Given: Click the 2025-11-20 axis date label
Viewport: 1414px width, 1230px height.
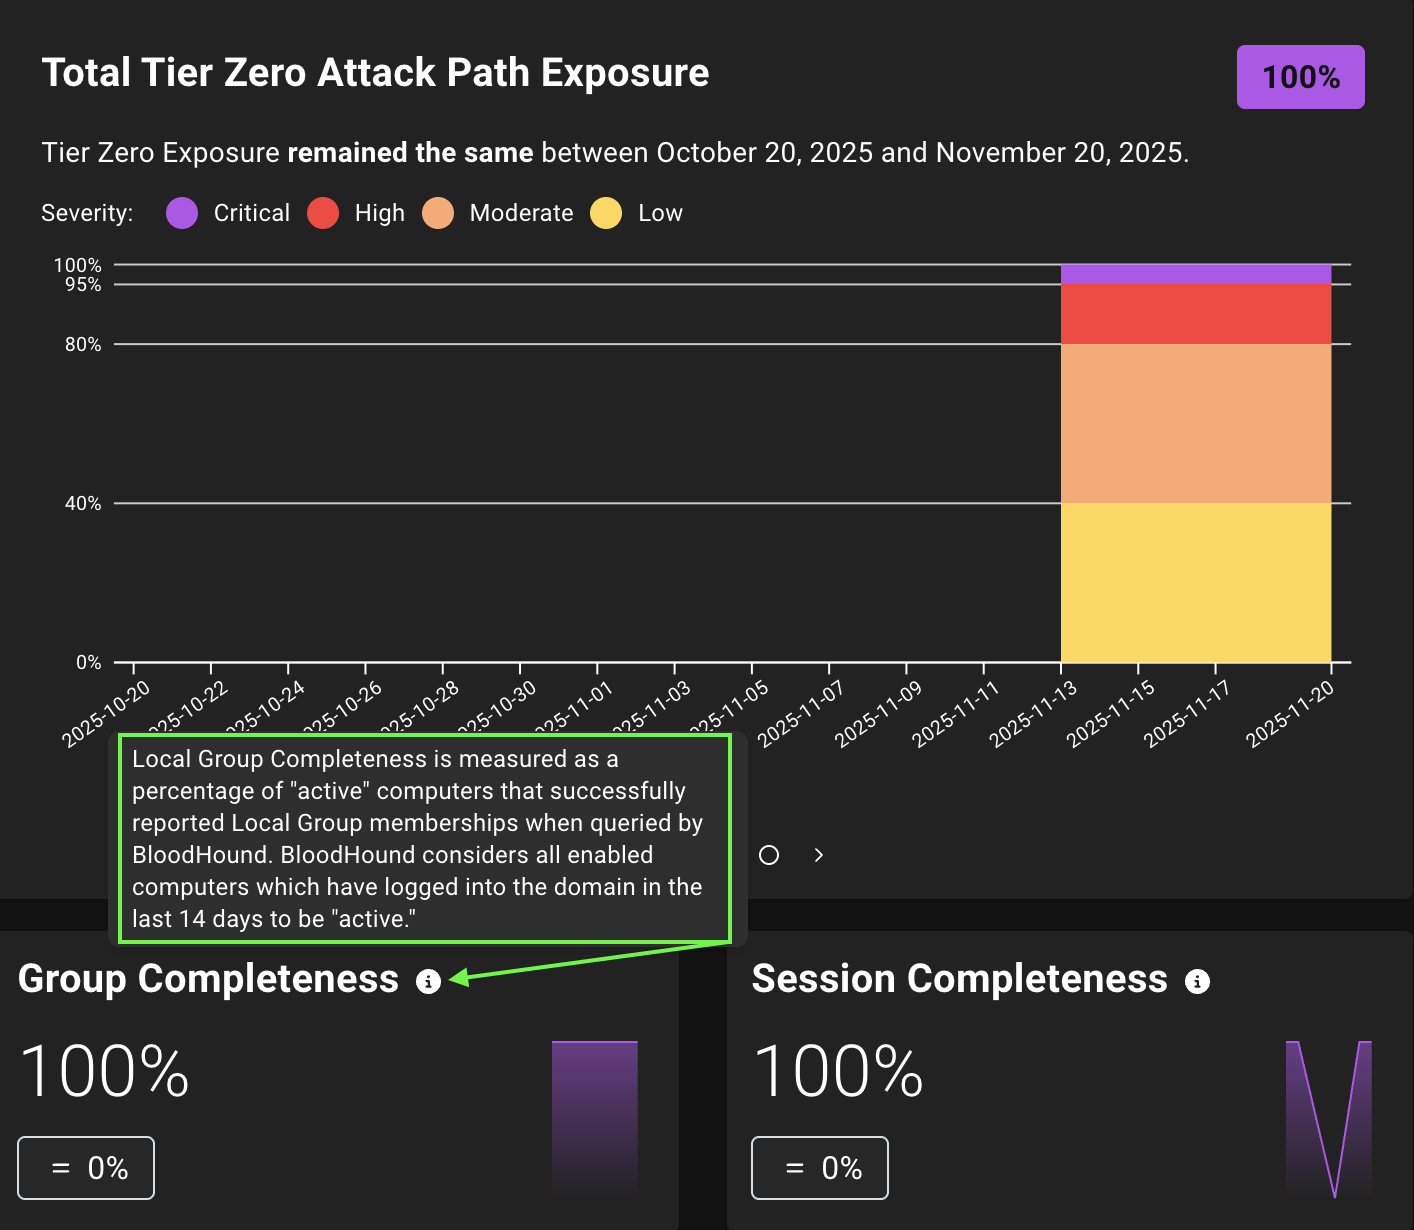Looking at the screenshot, I should coord(1290,705).
